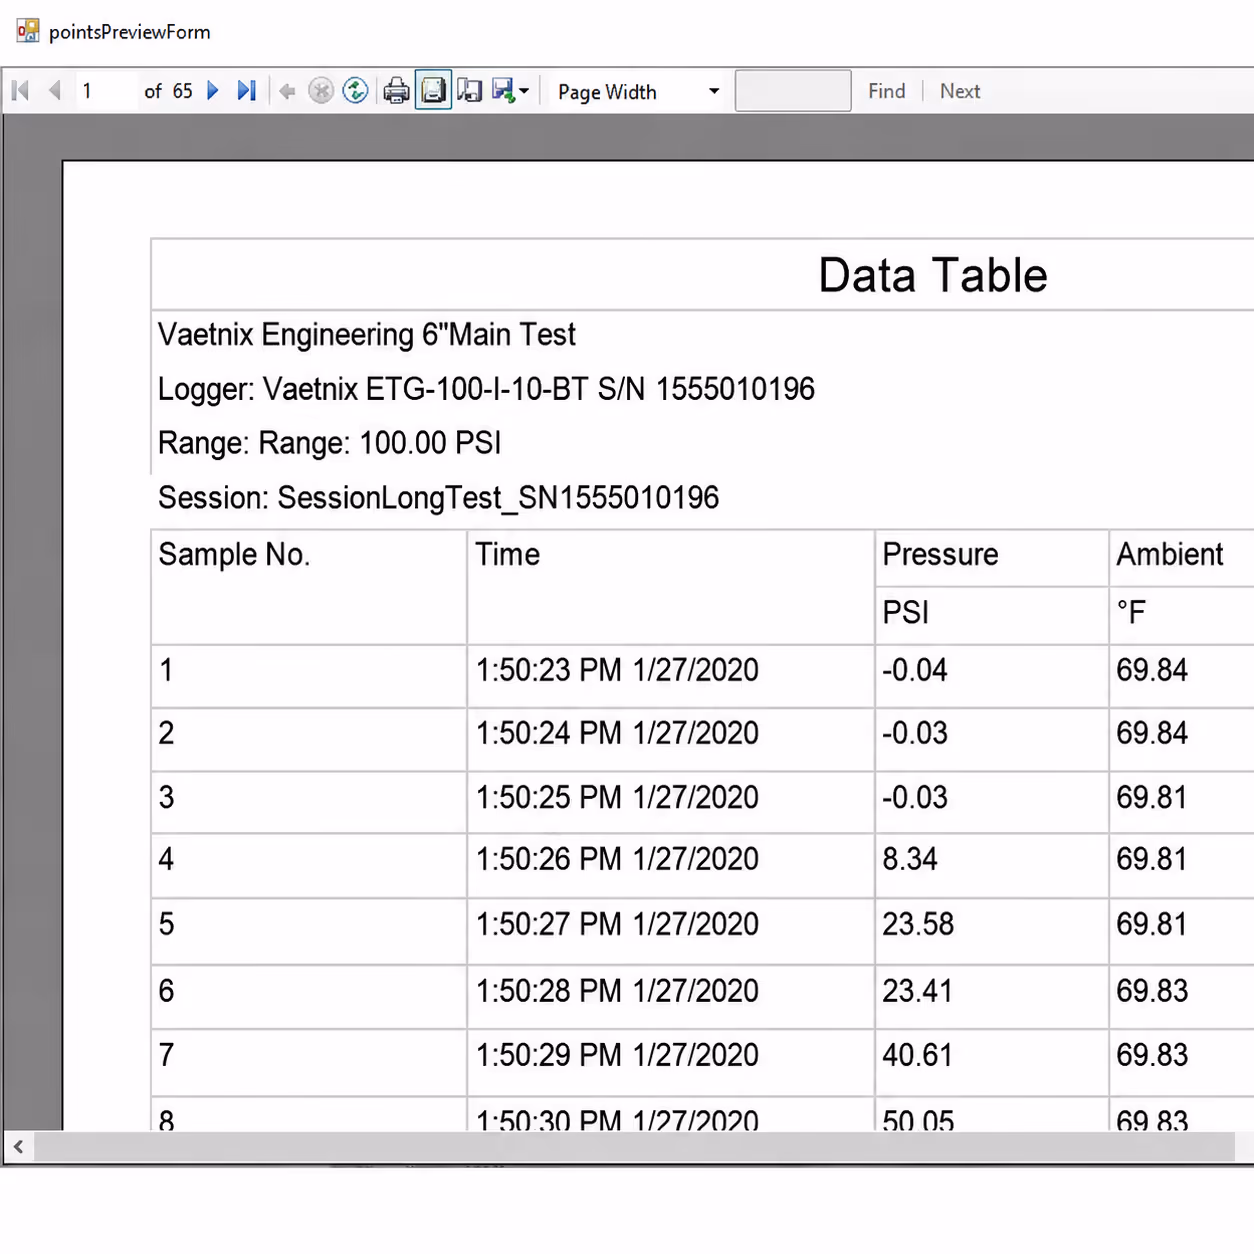Click the "Range: Range: 100.00 PSI" line
The image size is (1254, 1254).
(329, 442)
